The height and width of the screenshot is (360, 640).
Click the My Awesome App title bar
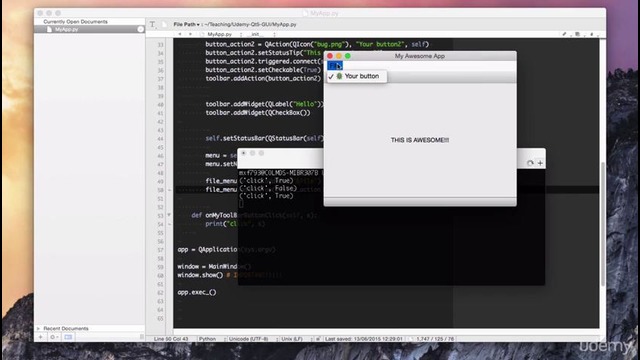click(x=420, y=56)
